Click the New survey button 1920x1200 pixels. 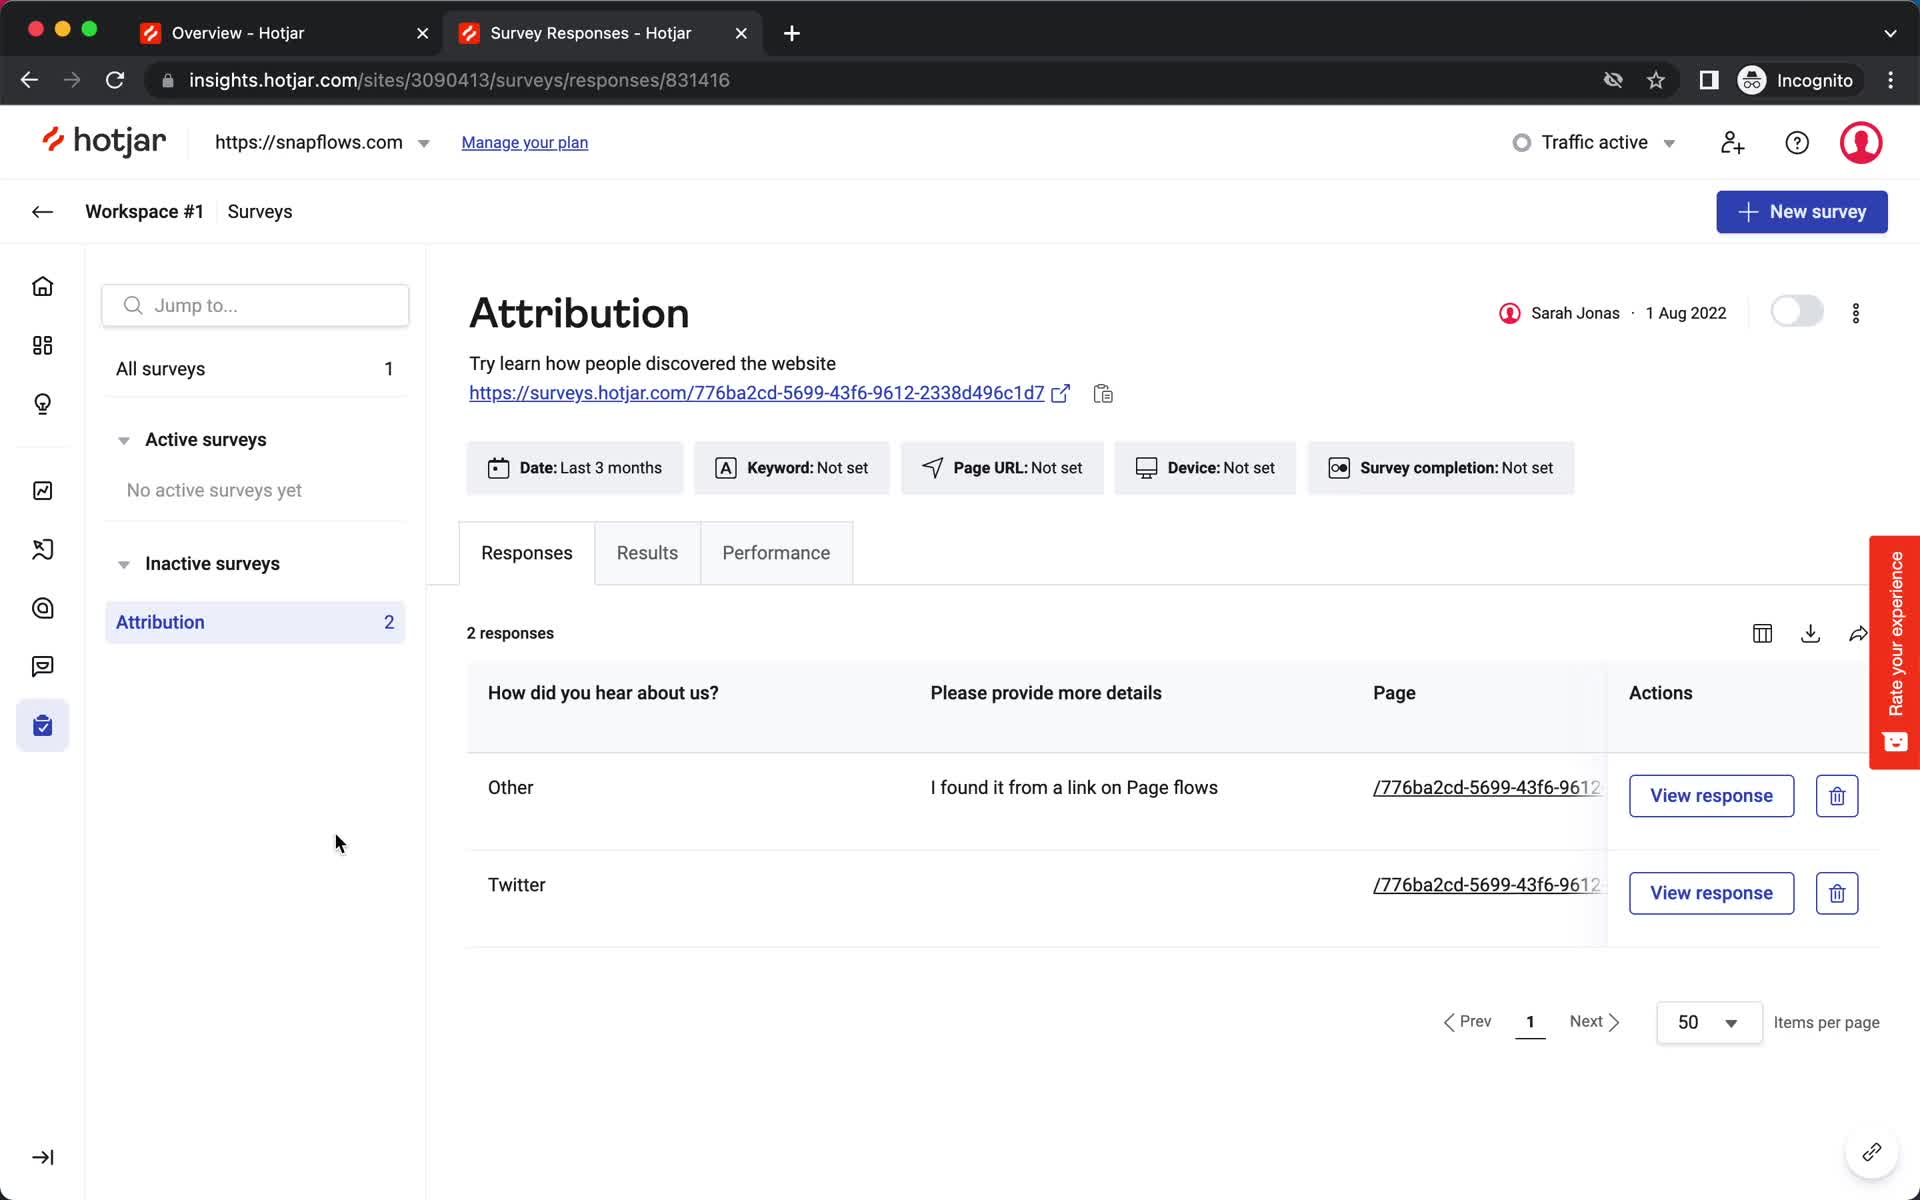(1802, 212)
